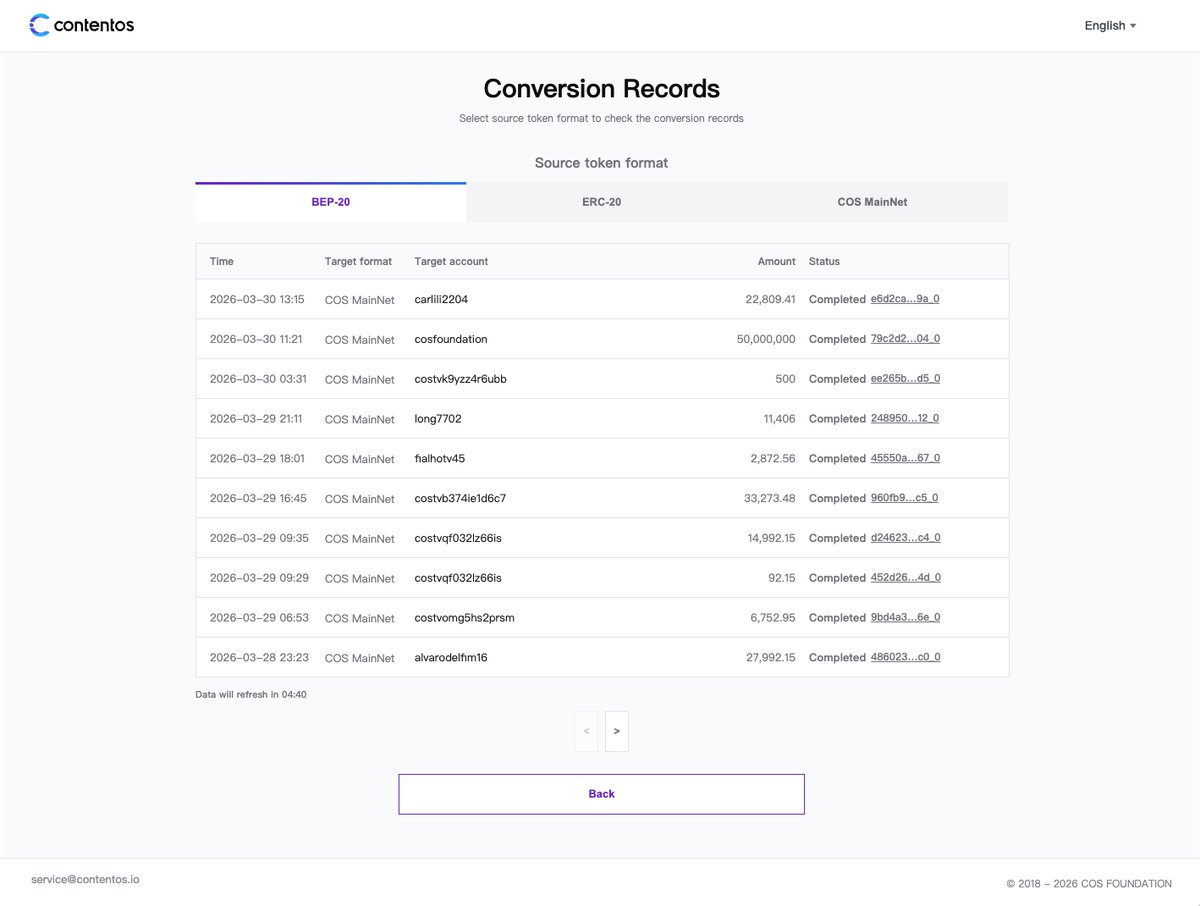Click target account fialhotv45
The image size is (1200, 906).
(x=440, y=459)
